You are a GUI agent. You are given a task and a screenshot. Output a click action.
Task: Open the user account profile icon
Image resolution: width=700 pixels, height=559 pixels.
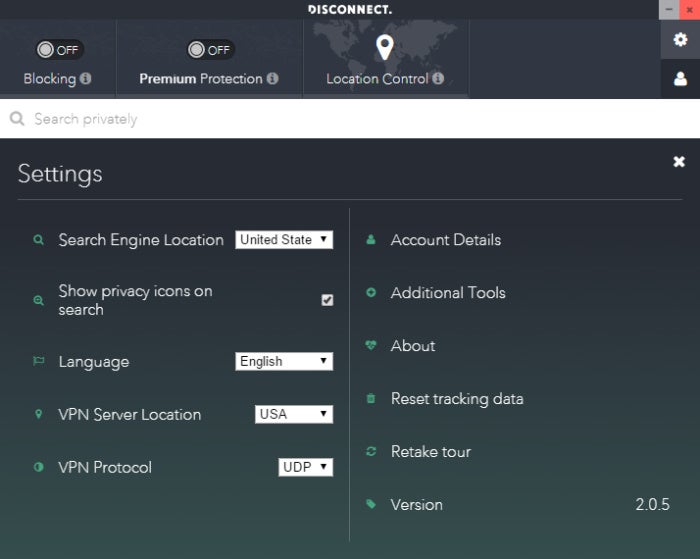(x=680, y=79)
